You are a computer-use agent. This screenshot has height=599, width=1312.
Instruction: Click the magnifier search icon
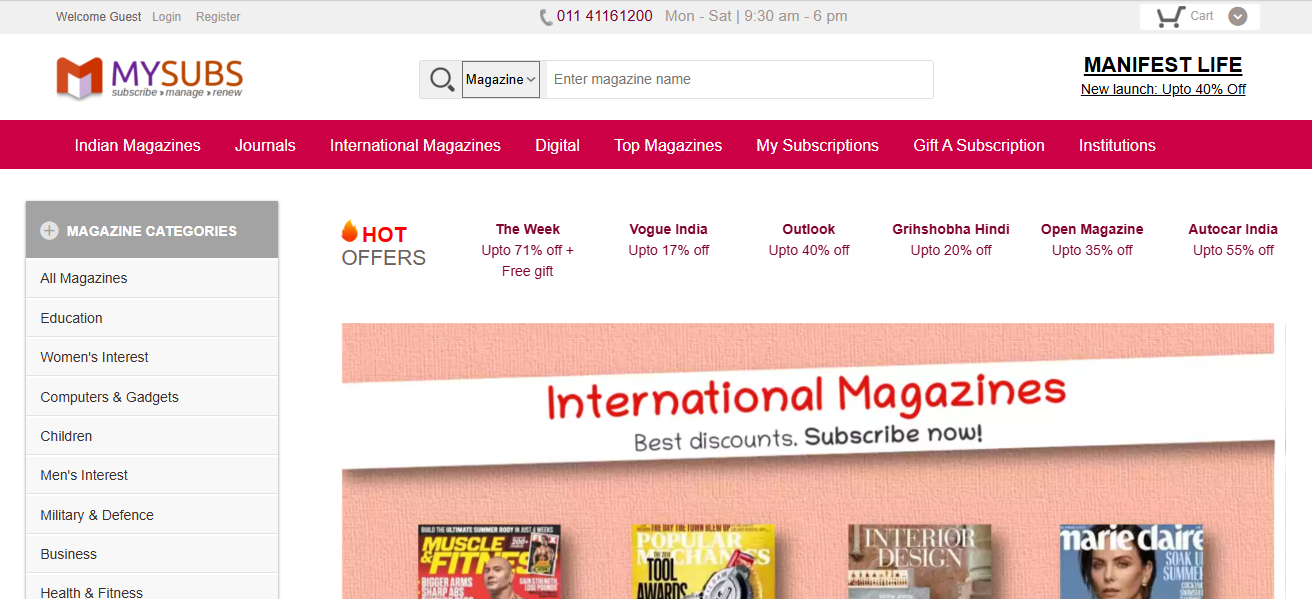[441, 79]
